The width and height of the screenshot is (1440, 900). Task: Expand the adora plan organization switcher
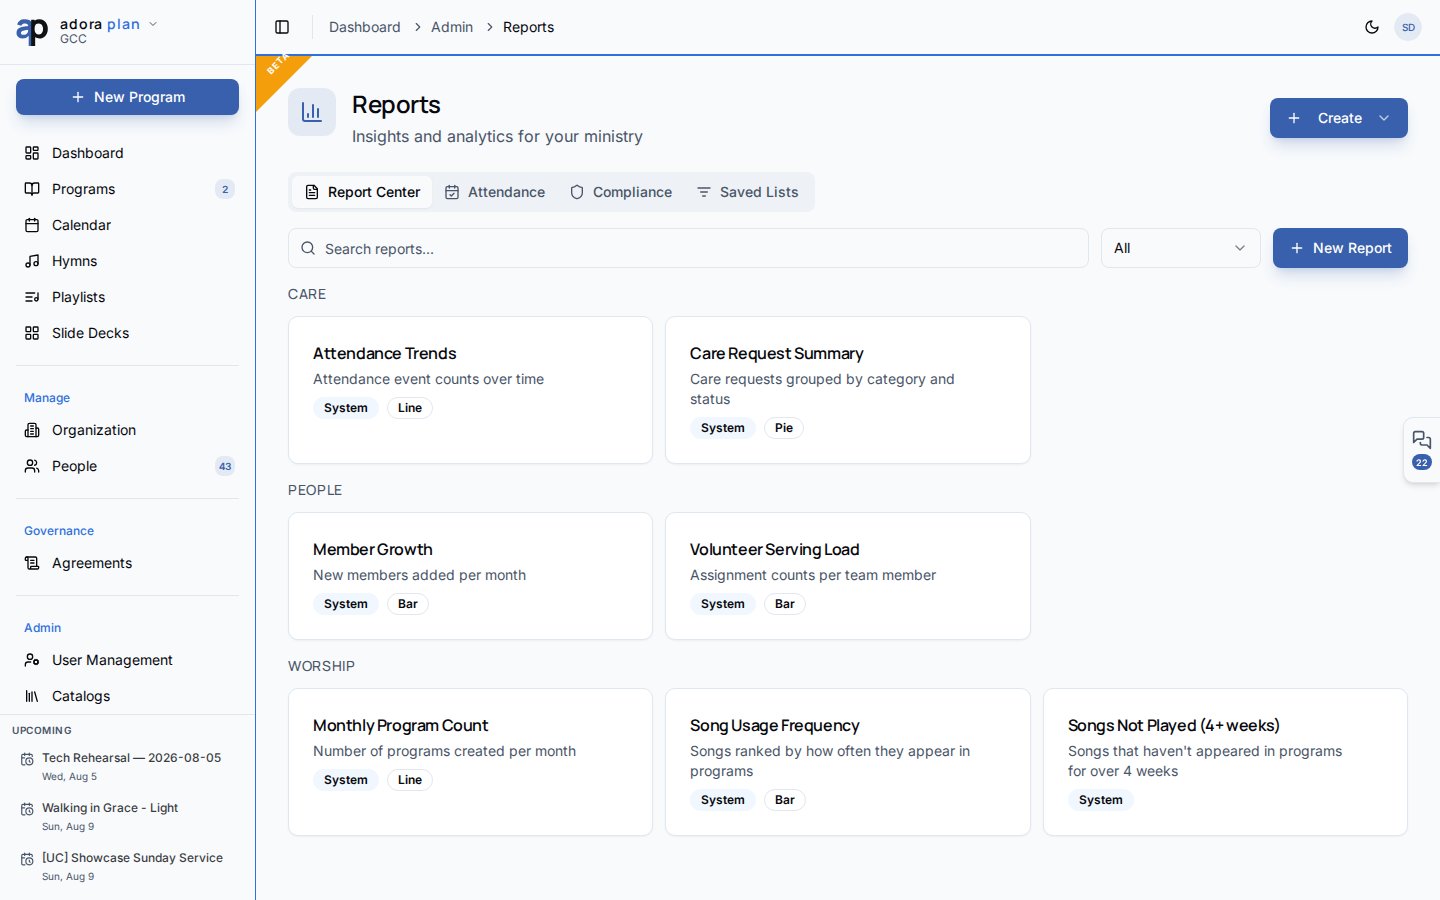pos(153,24)
